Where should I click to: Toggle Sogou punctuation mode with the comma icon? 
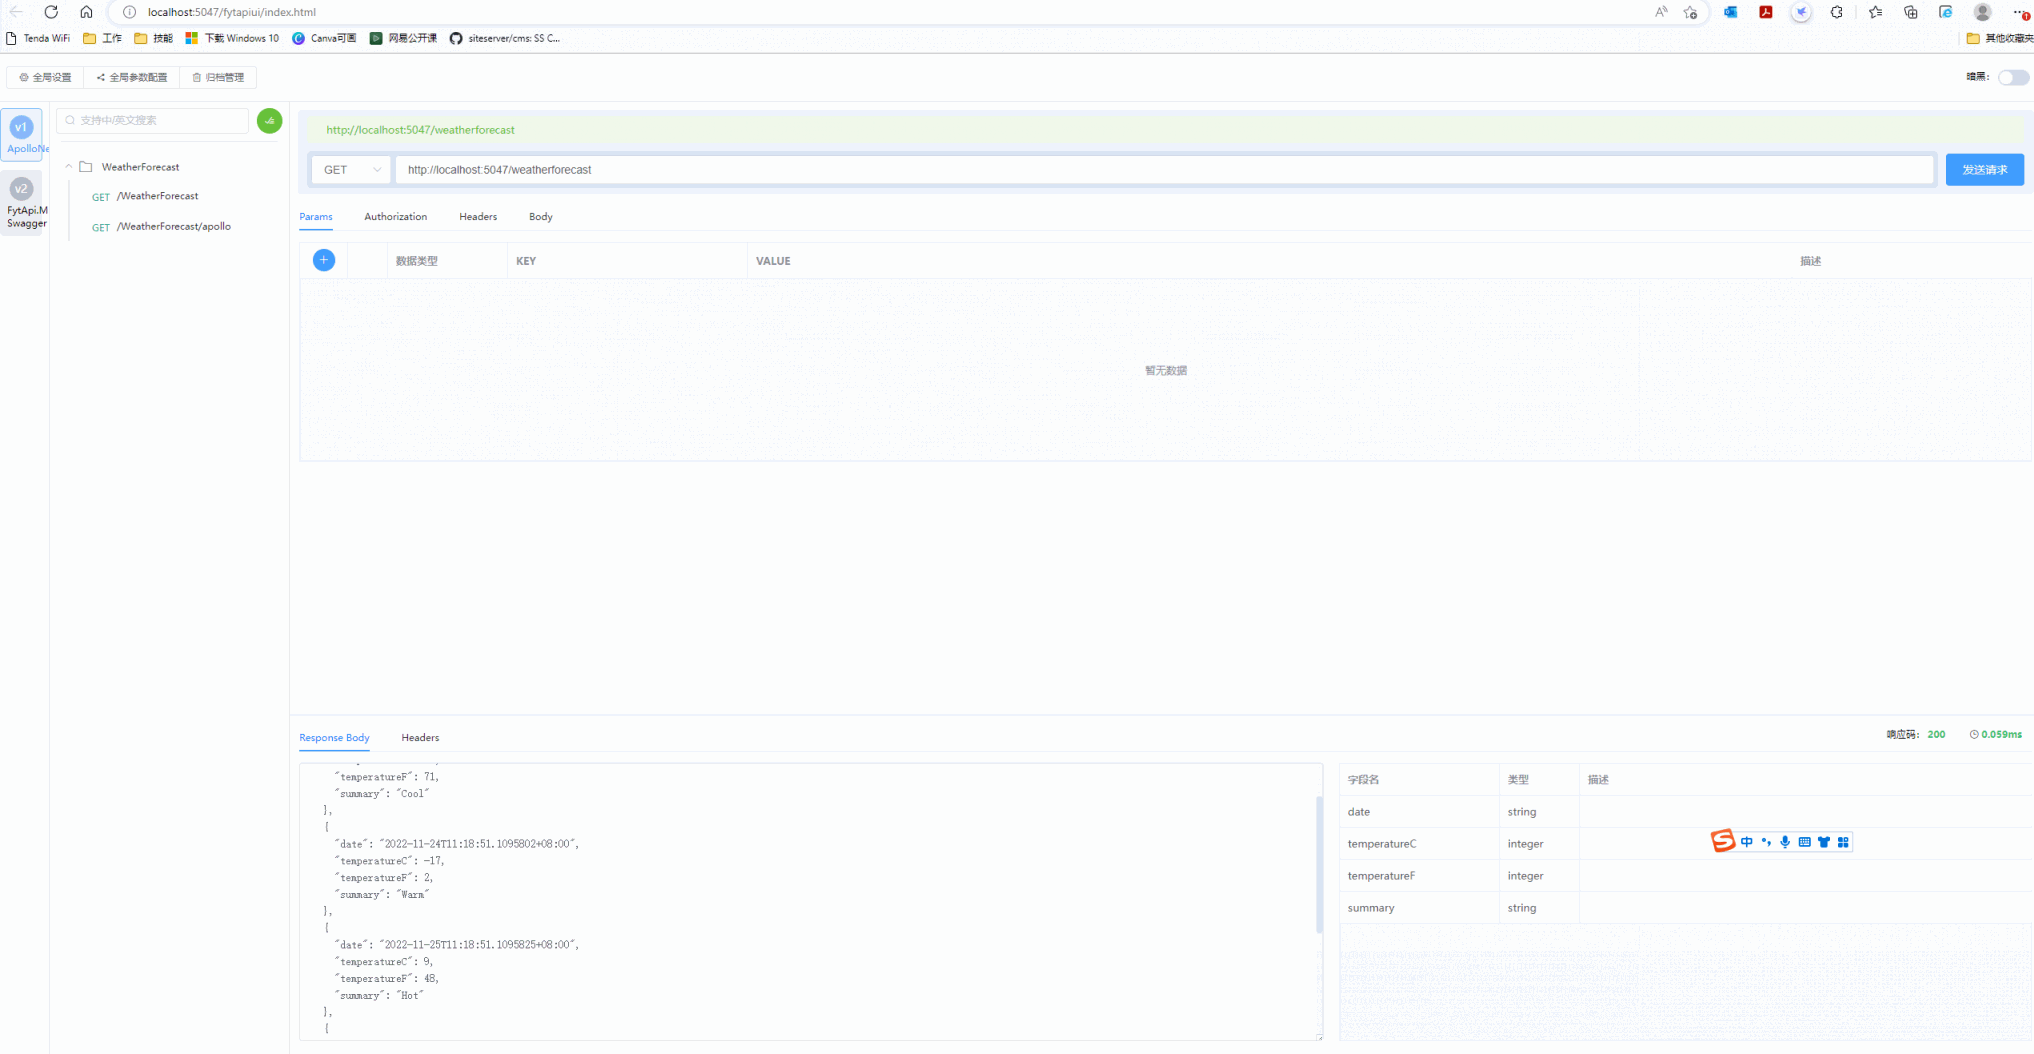click(1766, 842)
